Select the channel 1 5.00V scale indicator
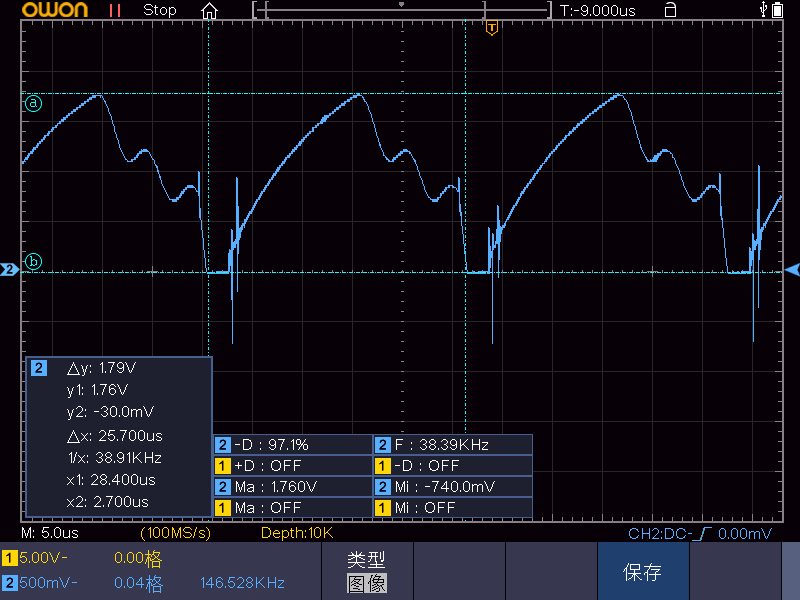The width and height of the screenshot is (800, 600). tap(35, 558)
